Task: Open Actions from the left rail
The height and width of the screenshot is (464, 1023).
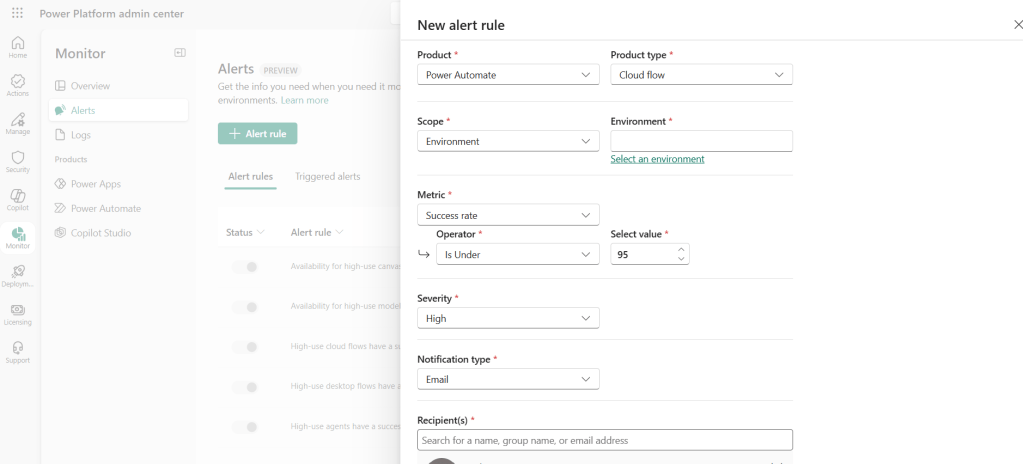Action: point(17,85)
